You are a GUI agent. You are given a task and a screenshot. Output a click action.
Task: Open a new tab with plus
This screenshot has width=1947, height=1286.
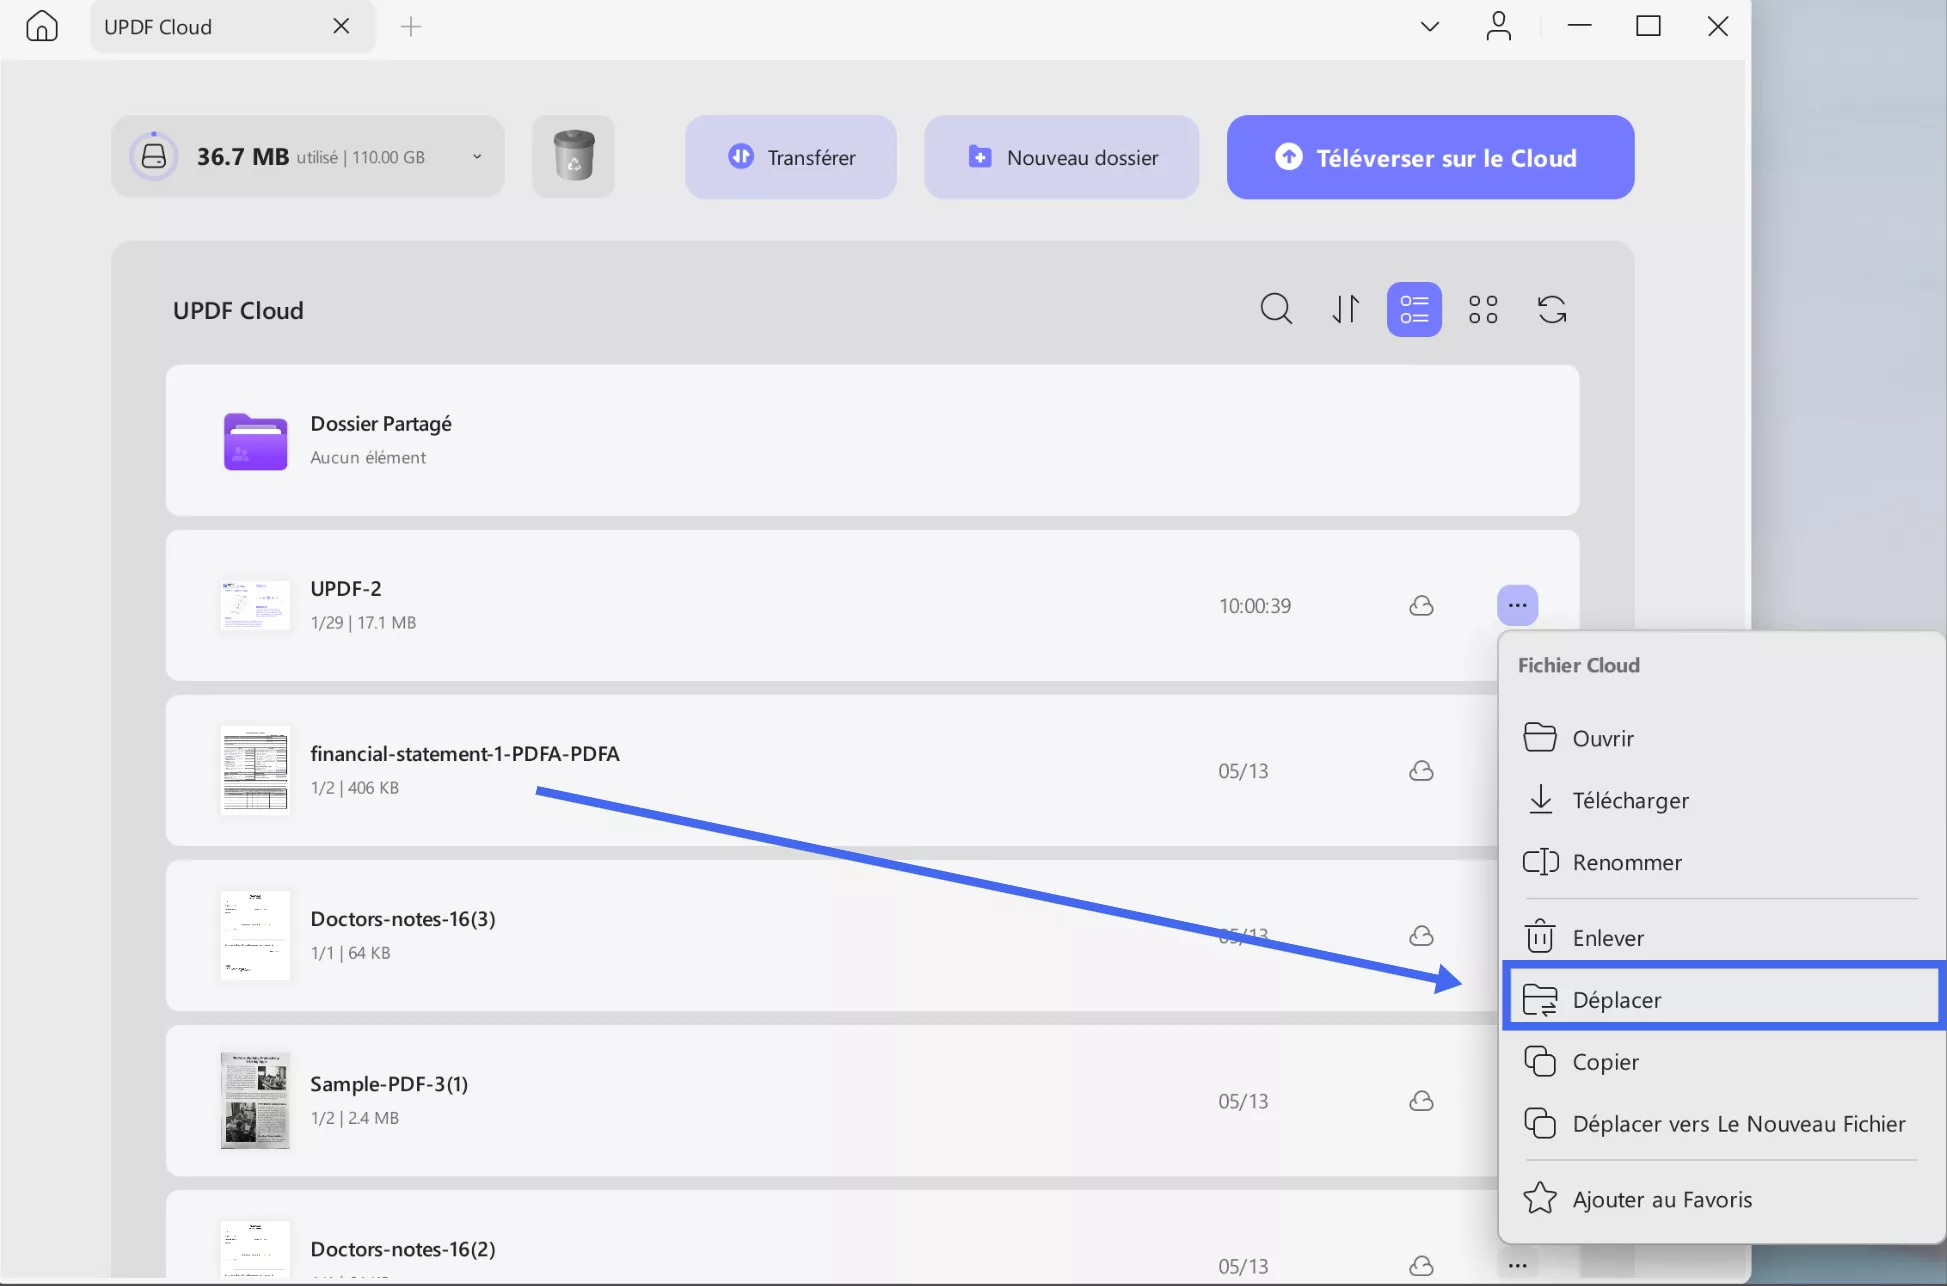(411, 27)
